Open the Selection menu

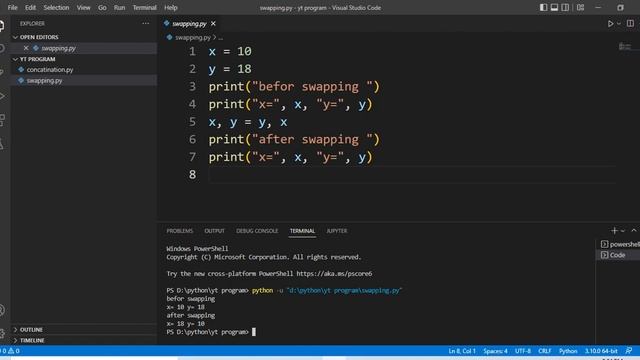56,7
